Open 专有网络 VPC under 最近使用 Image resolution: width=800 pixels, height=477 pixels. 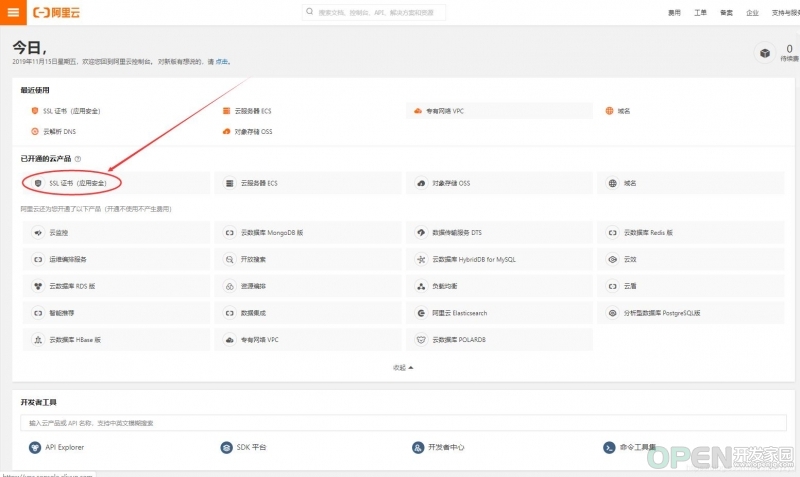[499, 111]
